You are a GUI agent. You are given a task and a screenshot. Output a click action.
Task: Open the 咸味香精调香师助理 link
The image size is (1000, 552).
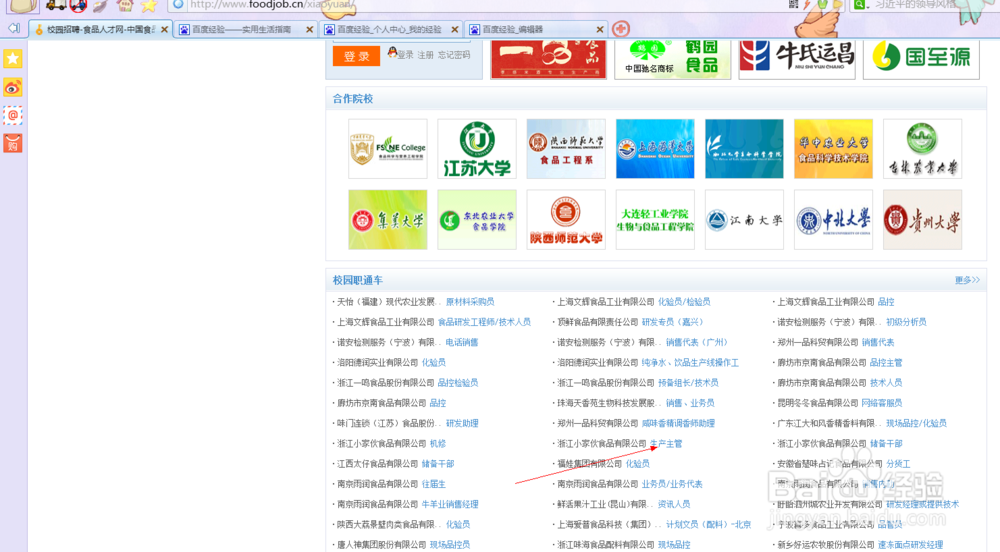point(678,423)
